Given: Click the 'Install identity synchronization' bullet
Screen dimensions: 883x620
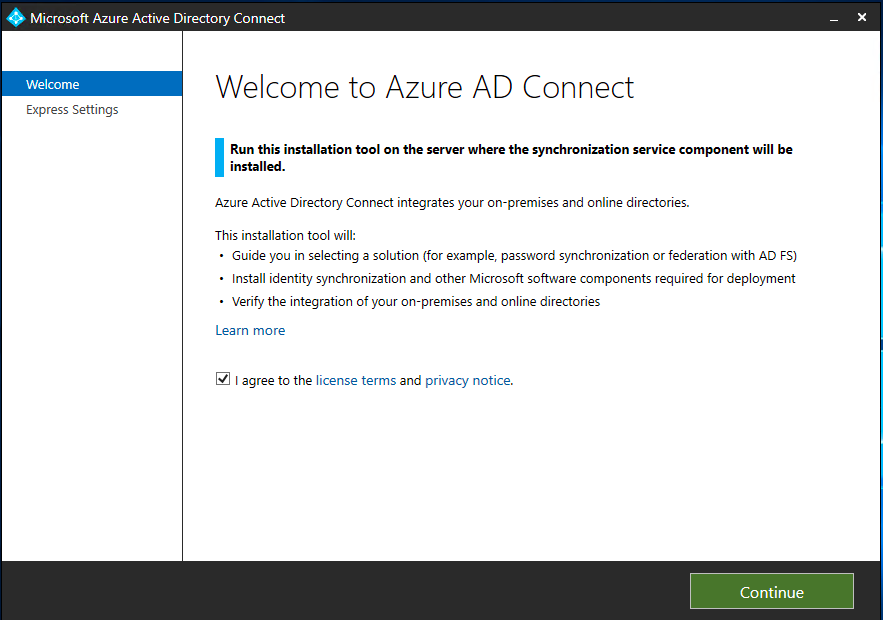Looking at the screenshot, I should click(514, 279).
